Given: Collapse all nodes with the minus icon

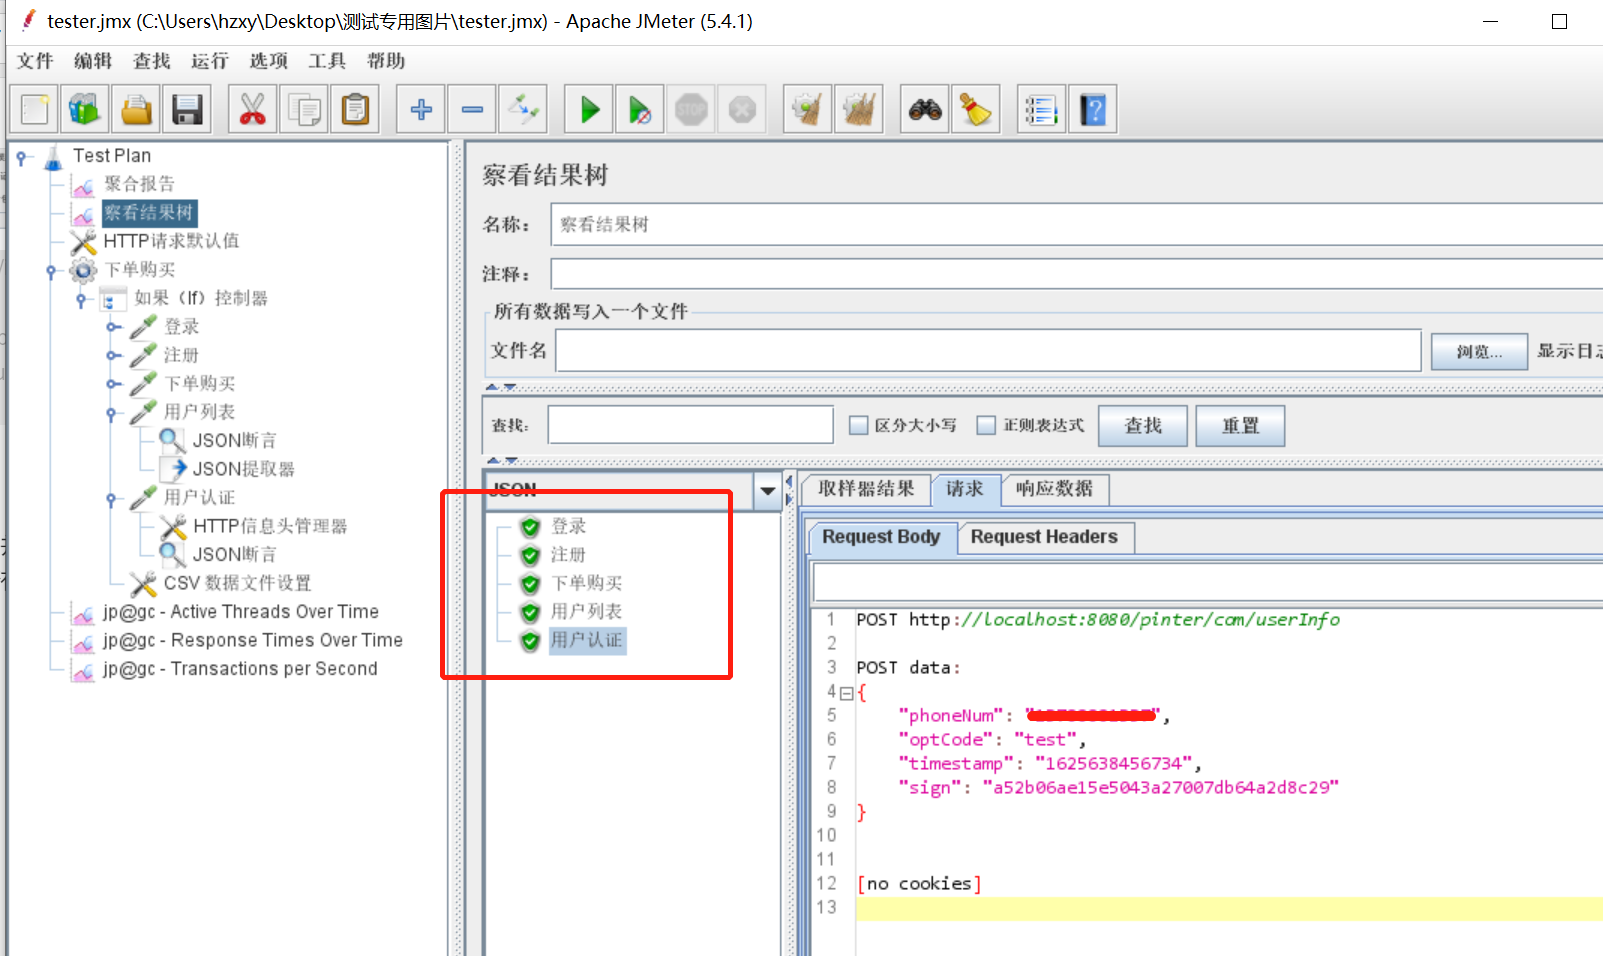Looking at the screenshot, I should pos(472,109).
